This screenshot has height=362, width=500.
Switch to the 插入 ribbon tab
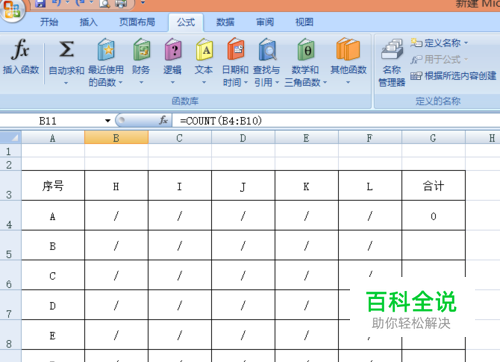click(88, 22)
